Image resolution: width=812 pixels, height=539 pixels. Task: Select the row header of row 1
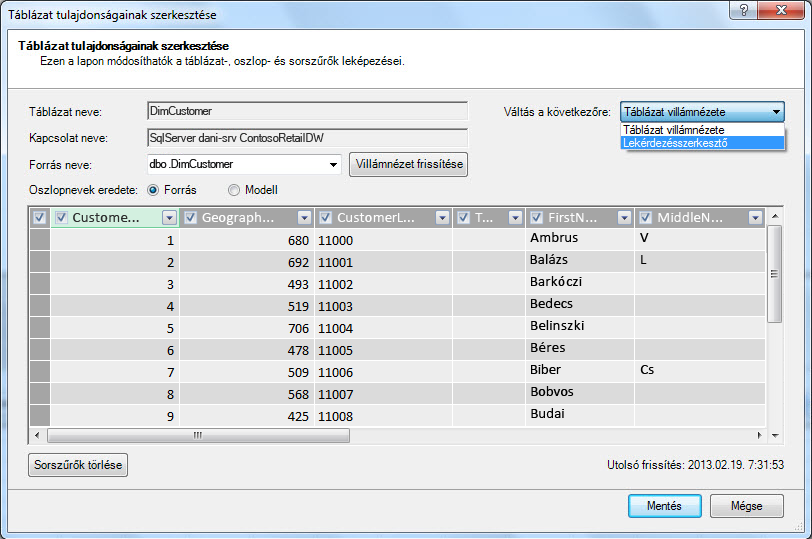pos(40,240)
